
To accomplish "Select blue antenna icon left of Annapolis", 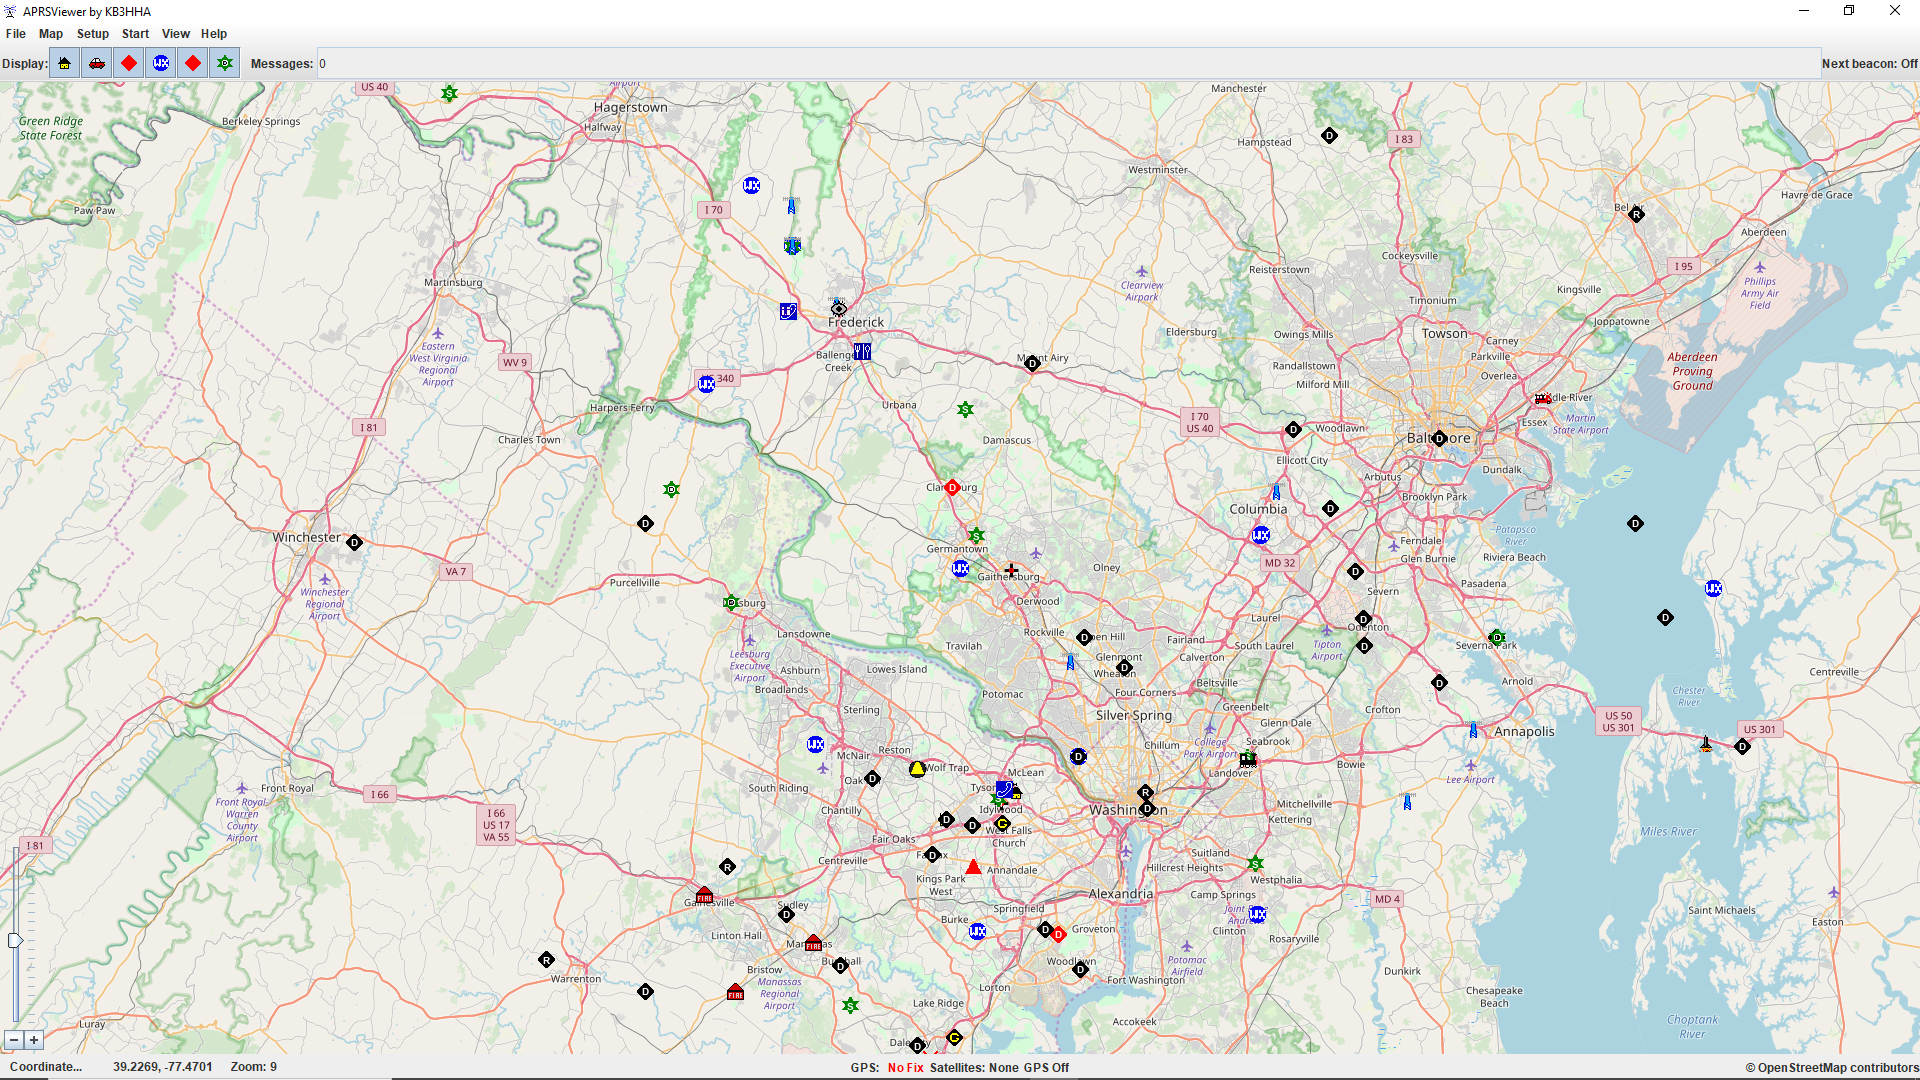I will (1473, 731).
